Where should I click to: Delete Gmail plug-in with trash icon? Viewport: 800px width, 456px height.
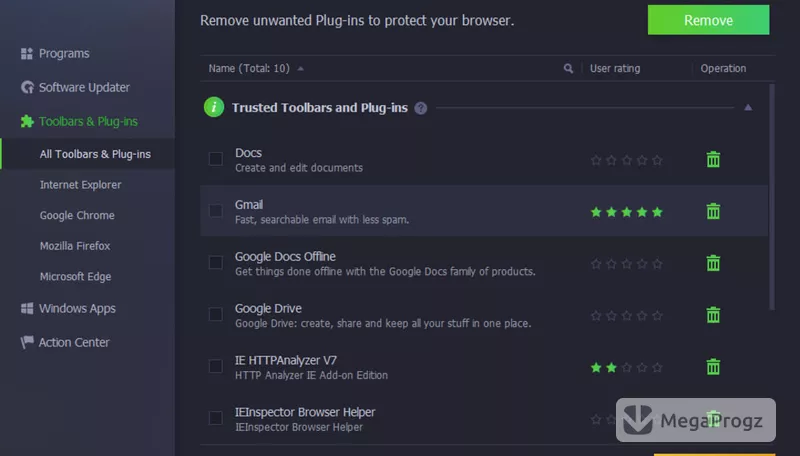713,211
